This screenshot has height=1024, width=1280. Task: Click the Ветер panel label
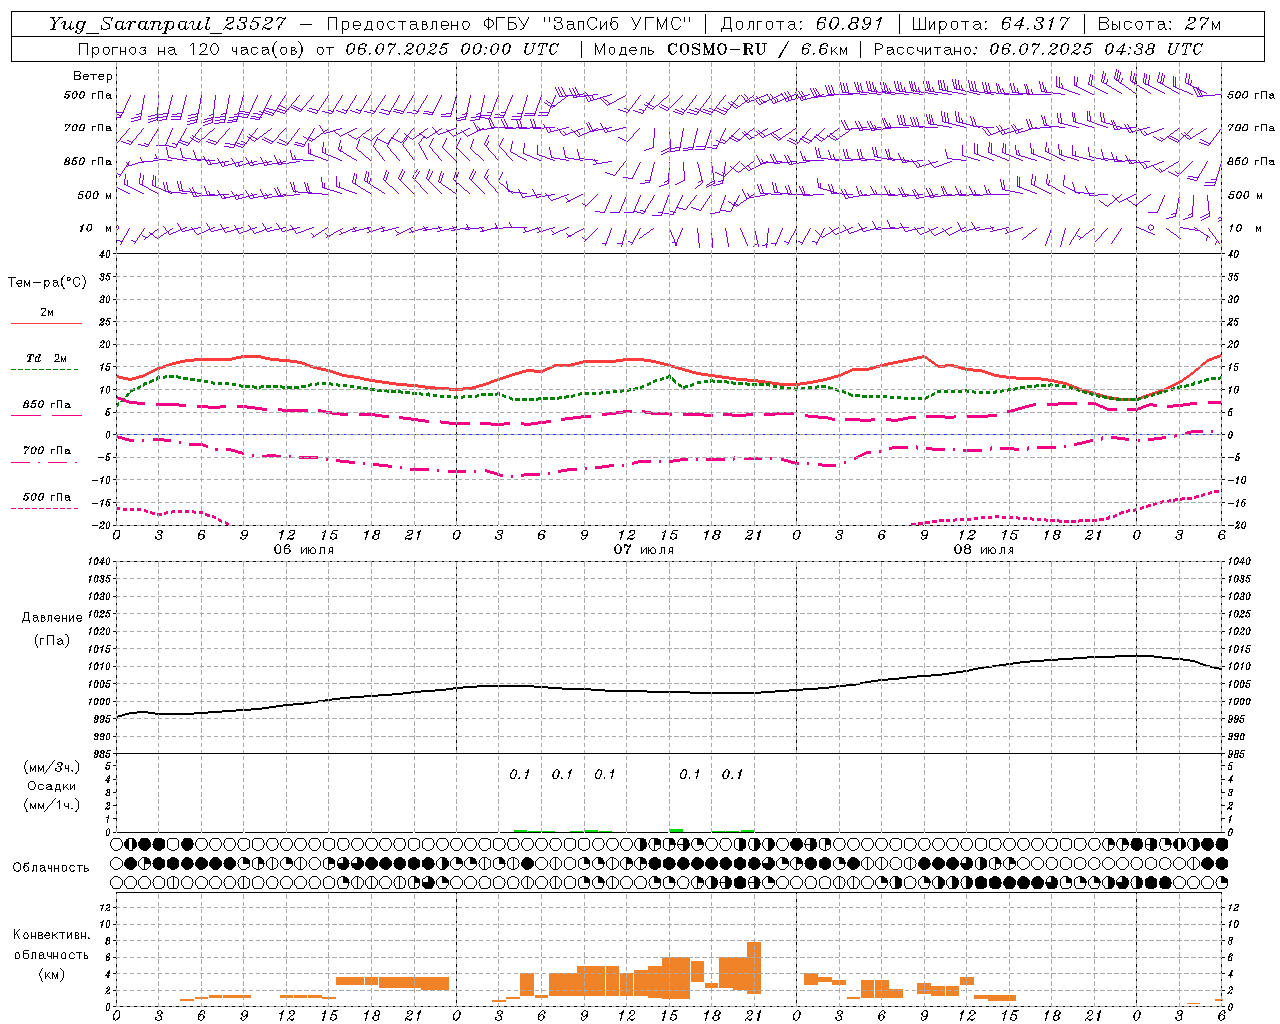click(92, 76)
